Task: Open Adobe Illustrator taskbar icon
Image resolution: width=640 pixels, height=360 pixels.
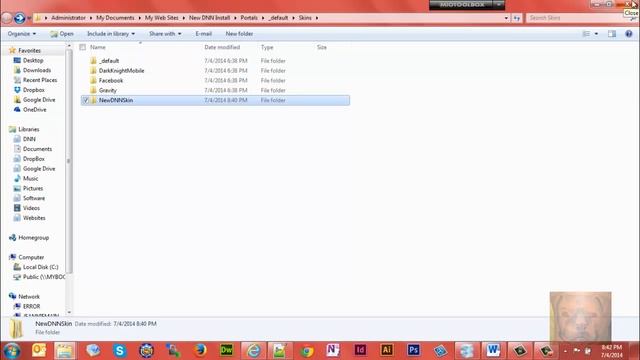Action: pos(387,350)
